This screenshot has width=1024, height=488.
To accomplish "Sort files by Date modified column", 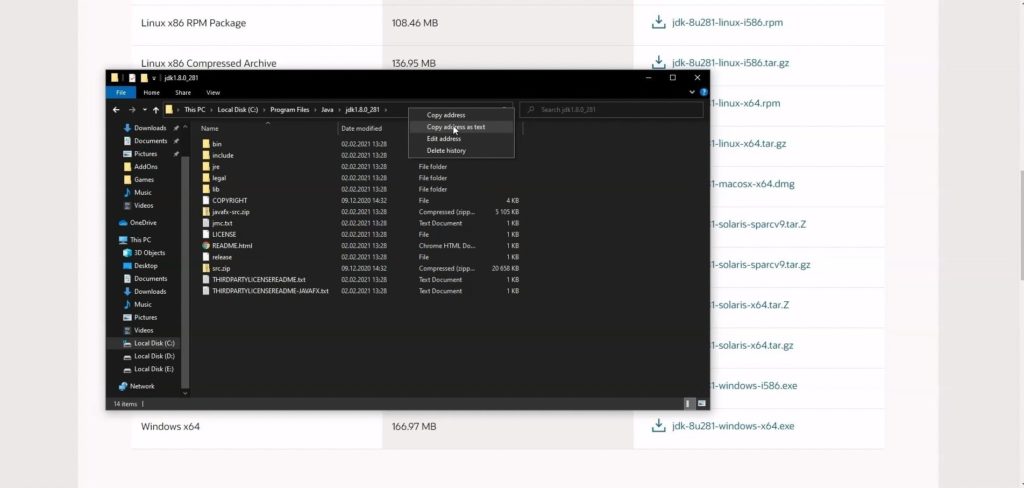I will tap(361, 129).
